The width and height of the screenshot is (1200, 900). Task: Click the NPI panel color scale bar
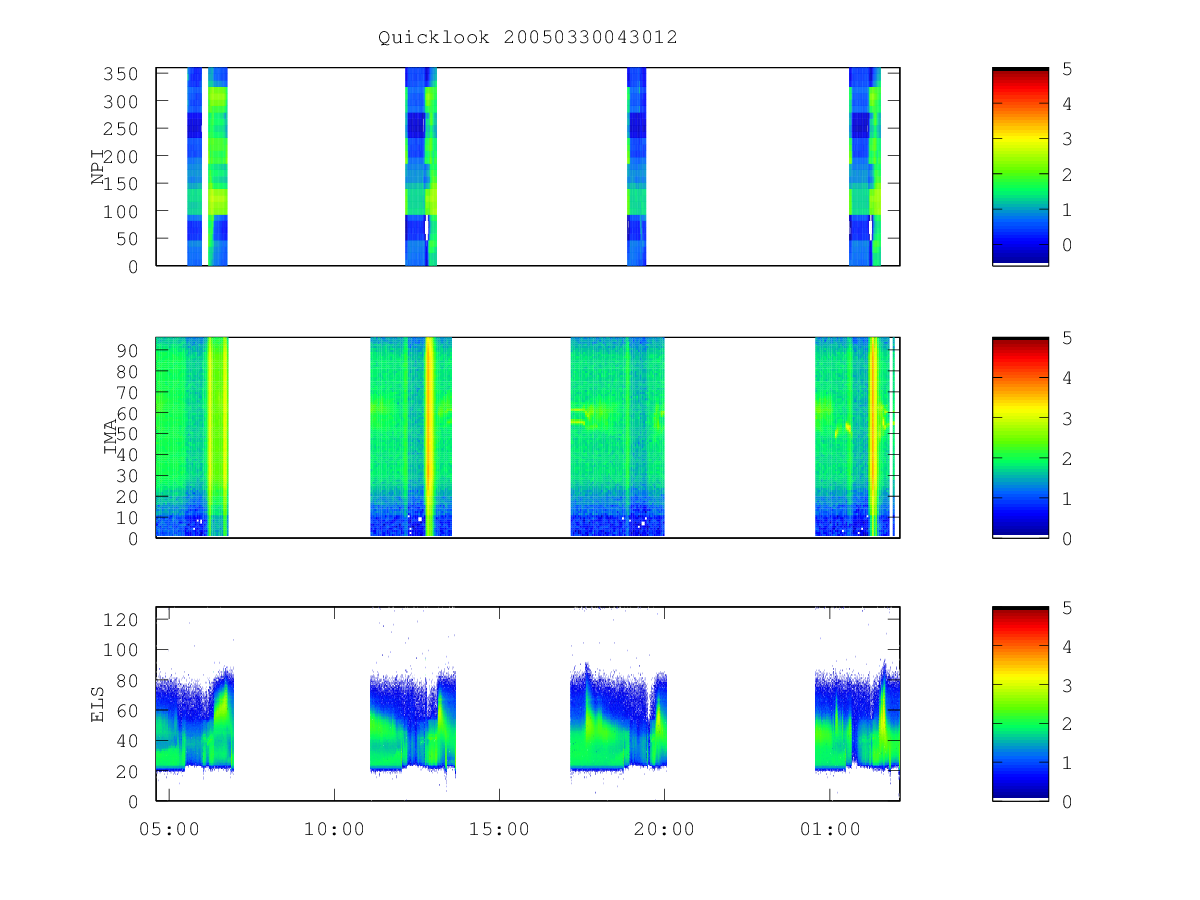1020,166
